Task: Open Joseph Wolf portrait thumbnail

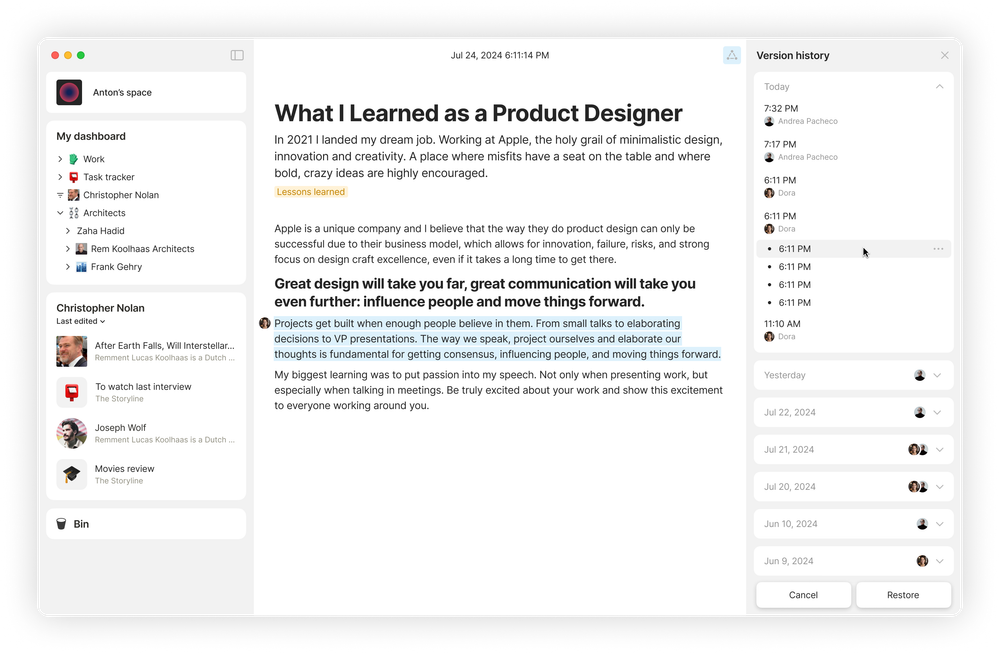Action: [71, 433]
